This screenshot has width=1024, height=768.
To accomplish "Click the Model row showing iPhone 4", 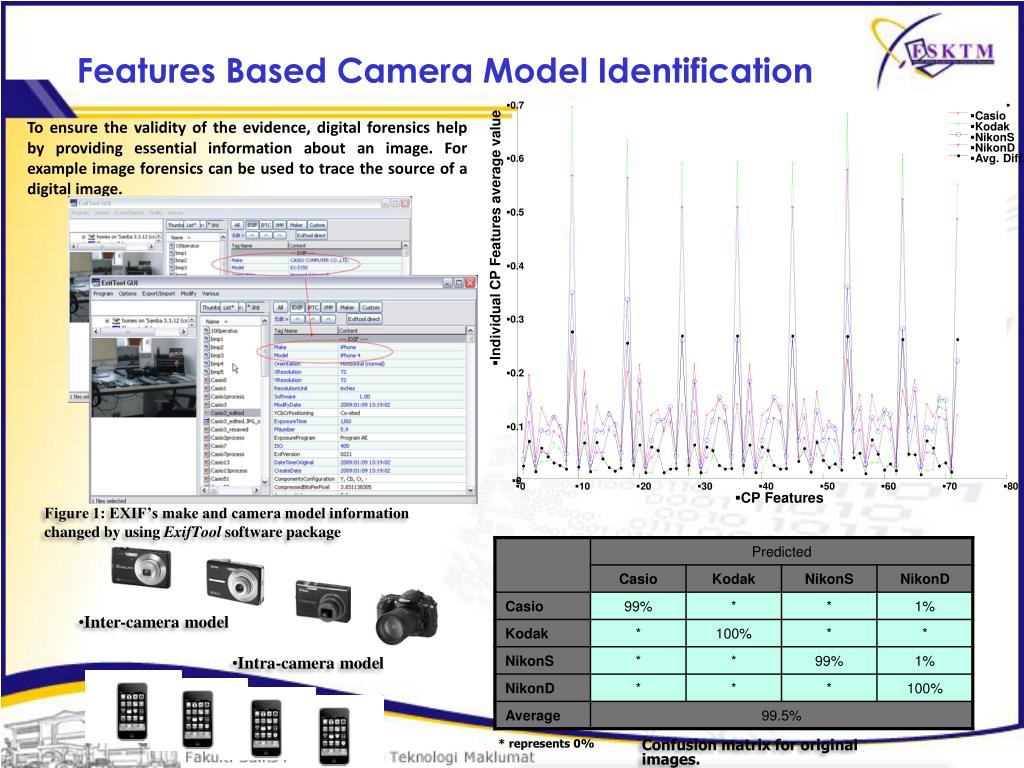I will point(369,355).
